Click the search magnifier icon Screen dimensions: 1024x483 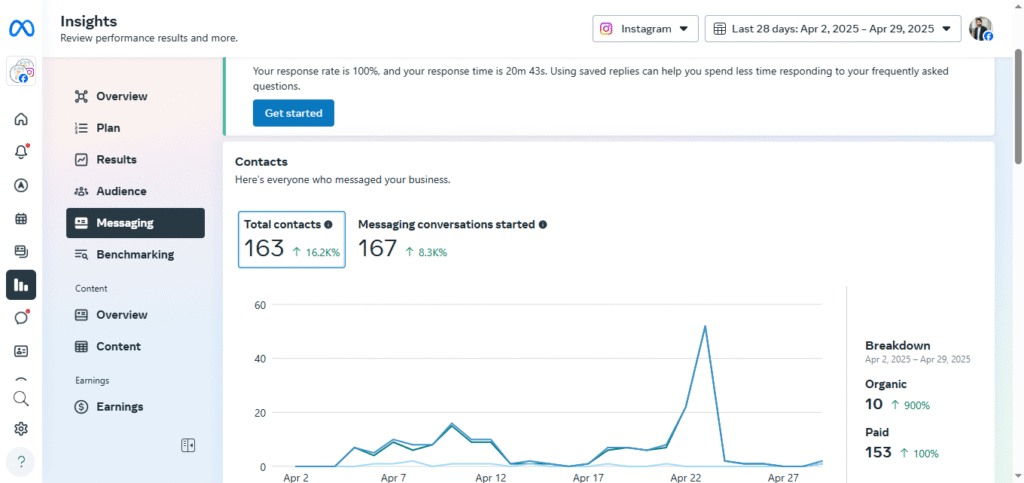click(x=21, y=398)
